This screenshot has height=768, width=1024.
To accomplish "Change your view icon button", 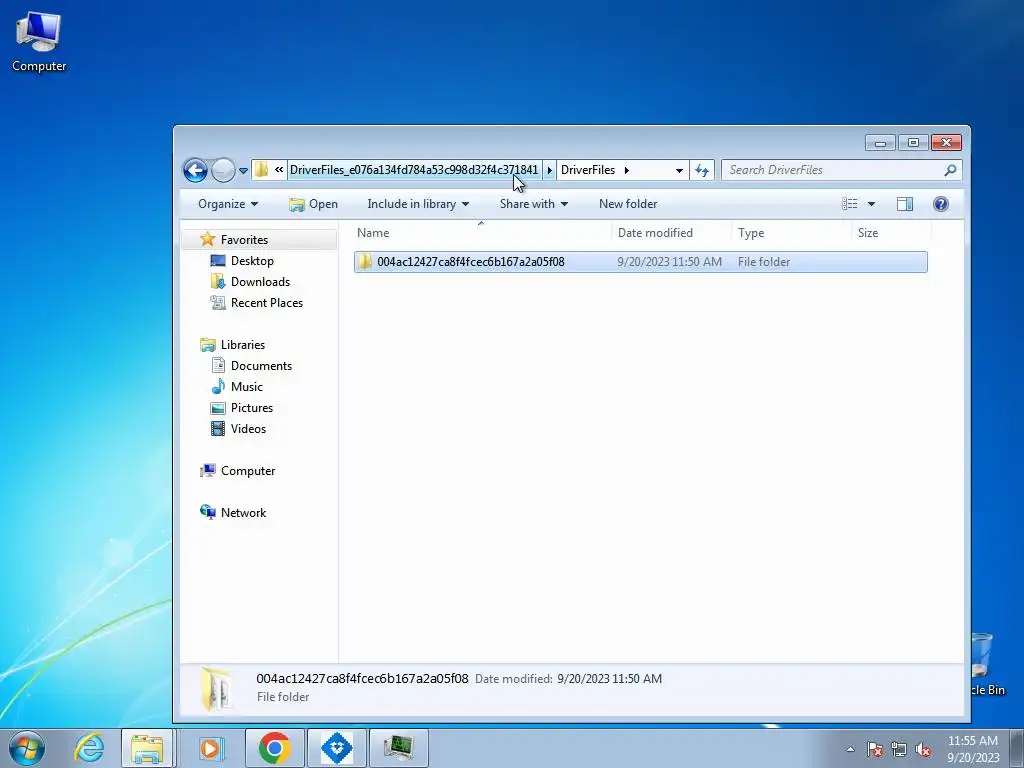I will (x=849, y=204).
